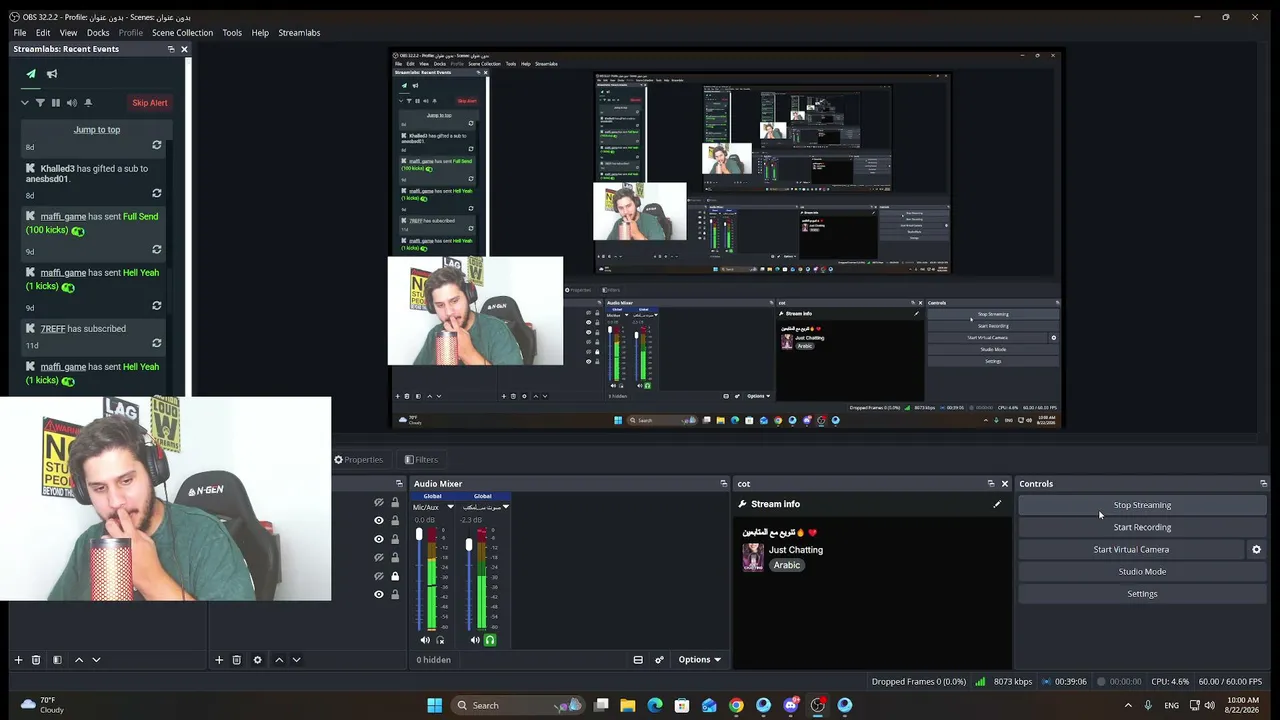Screen dimensions: 1280x720
Task: Click the Stop Streaming button
Action: tap(1142, 505)
